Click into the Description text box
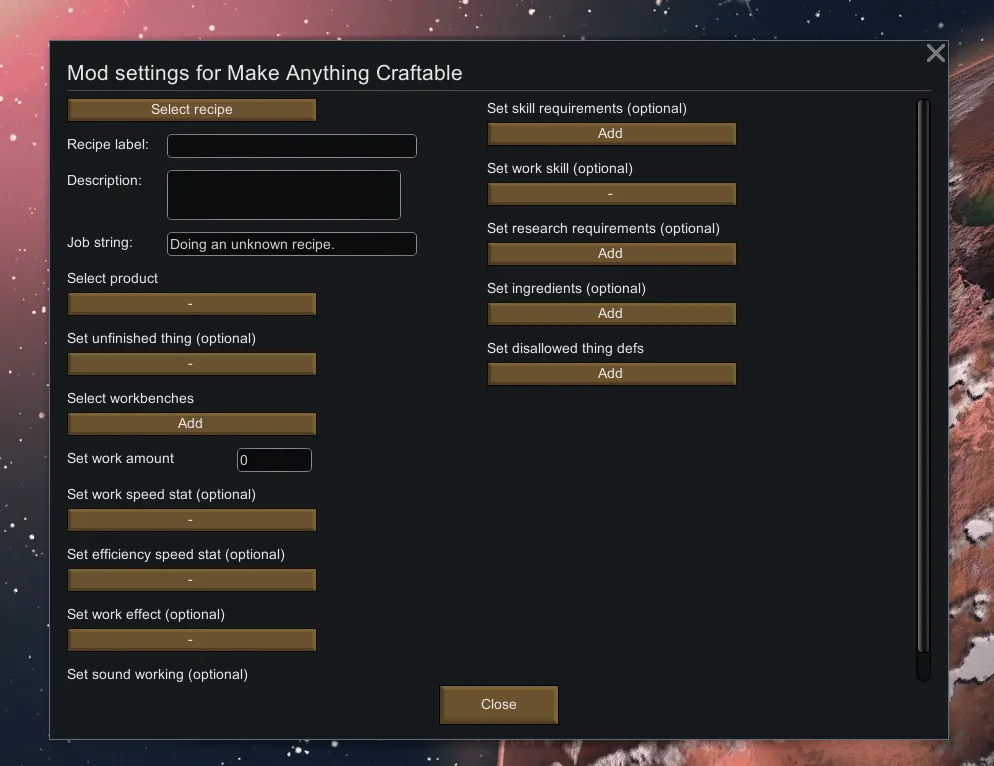The height and width of the screenshot is (766, 994). 283,195
